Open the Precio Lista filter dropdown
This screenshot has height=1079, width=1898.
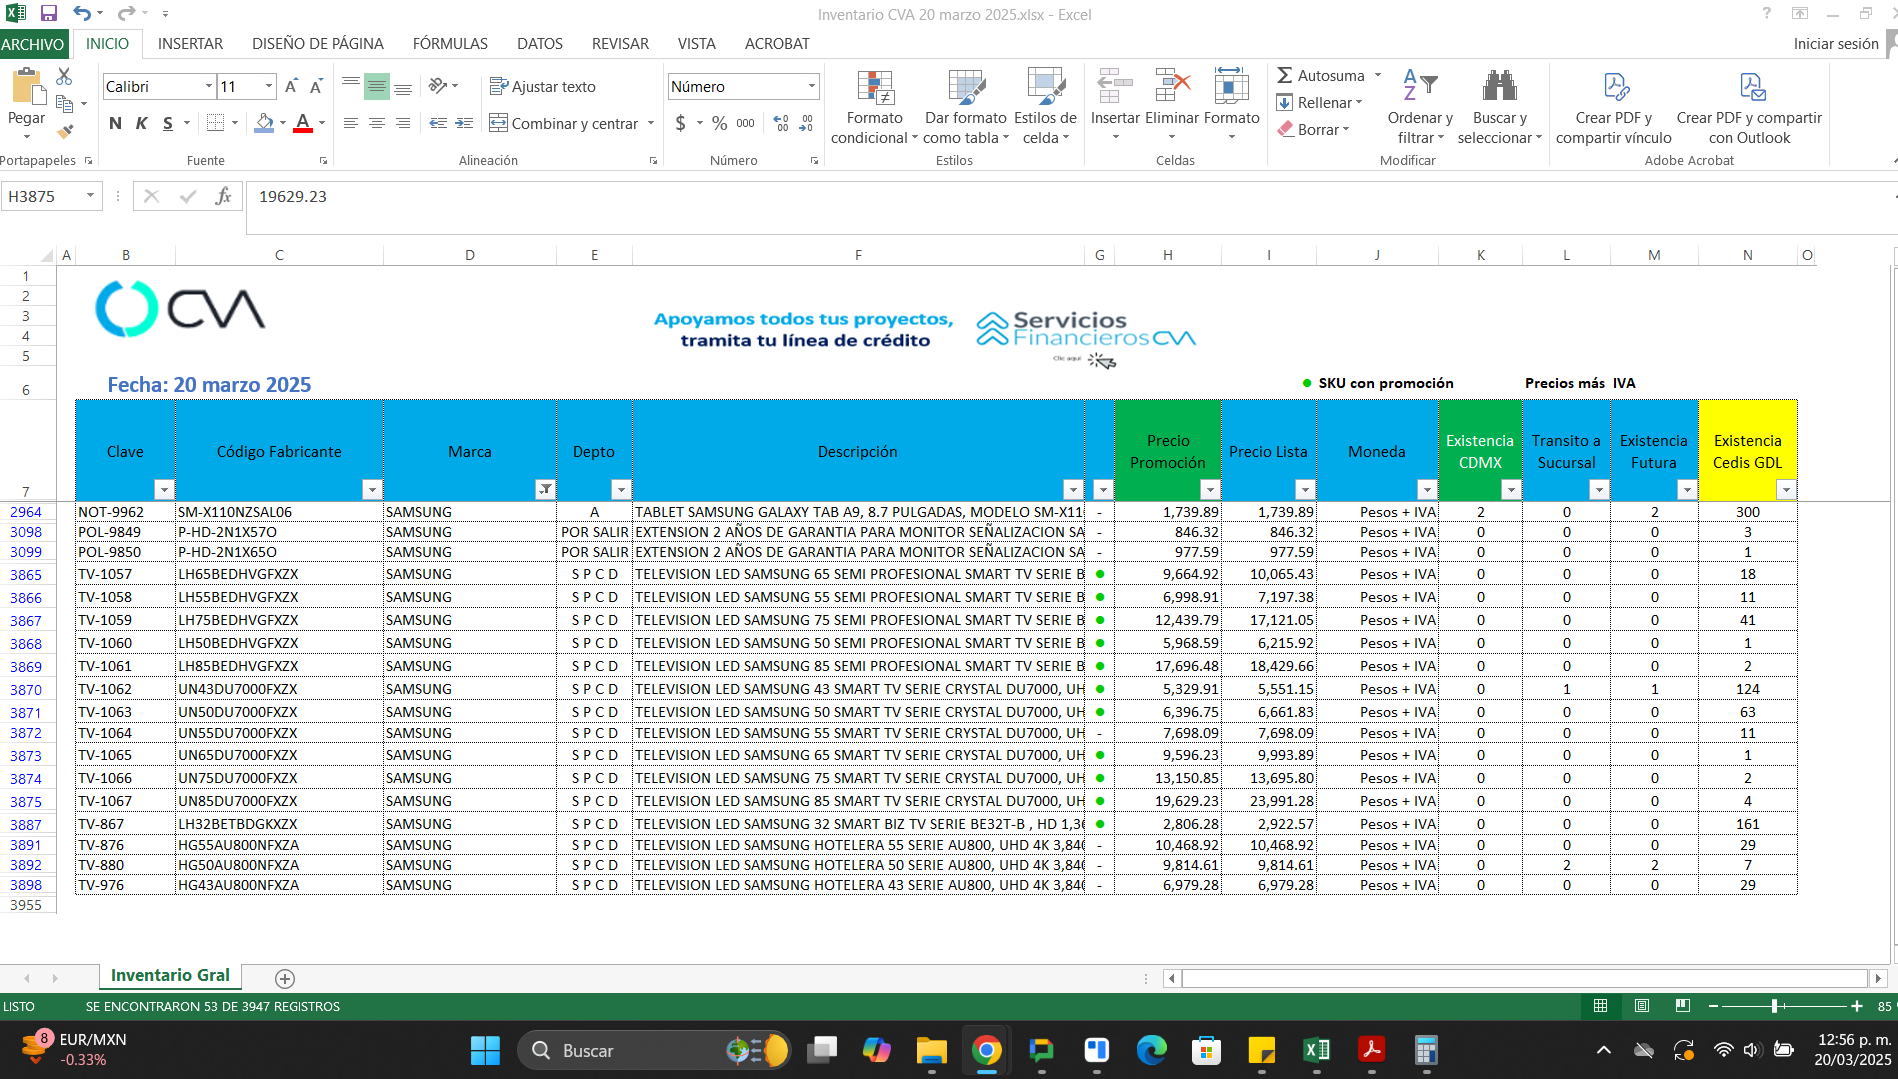tap(1304, 489)
